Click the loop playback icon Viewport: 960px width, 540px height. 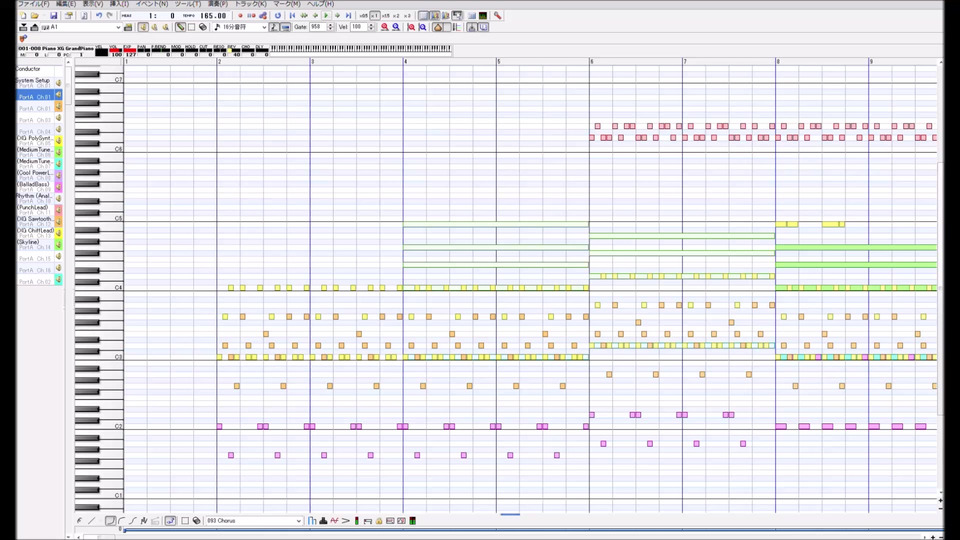(x=278, y=15)
